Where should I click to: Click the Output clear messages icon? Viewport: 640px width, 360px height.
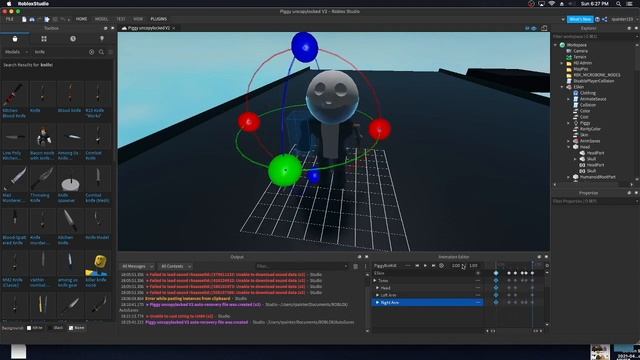coord(356,267)
